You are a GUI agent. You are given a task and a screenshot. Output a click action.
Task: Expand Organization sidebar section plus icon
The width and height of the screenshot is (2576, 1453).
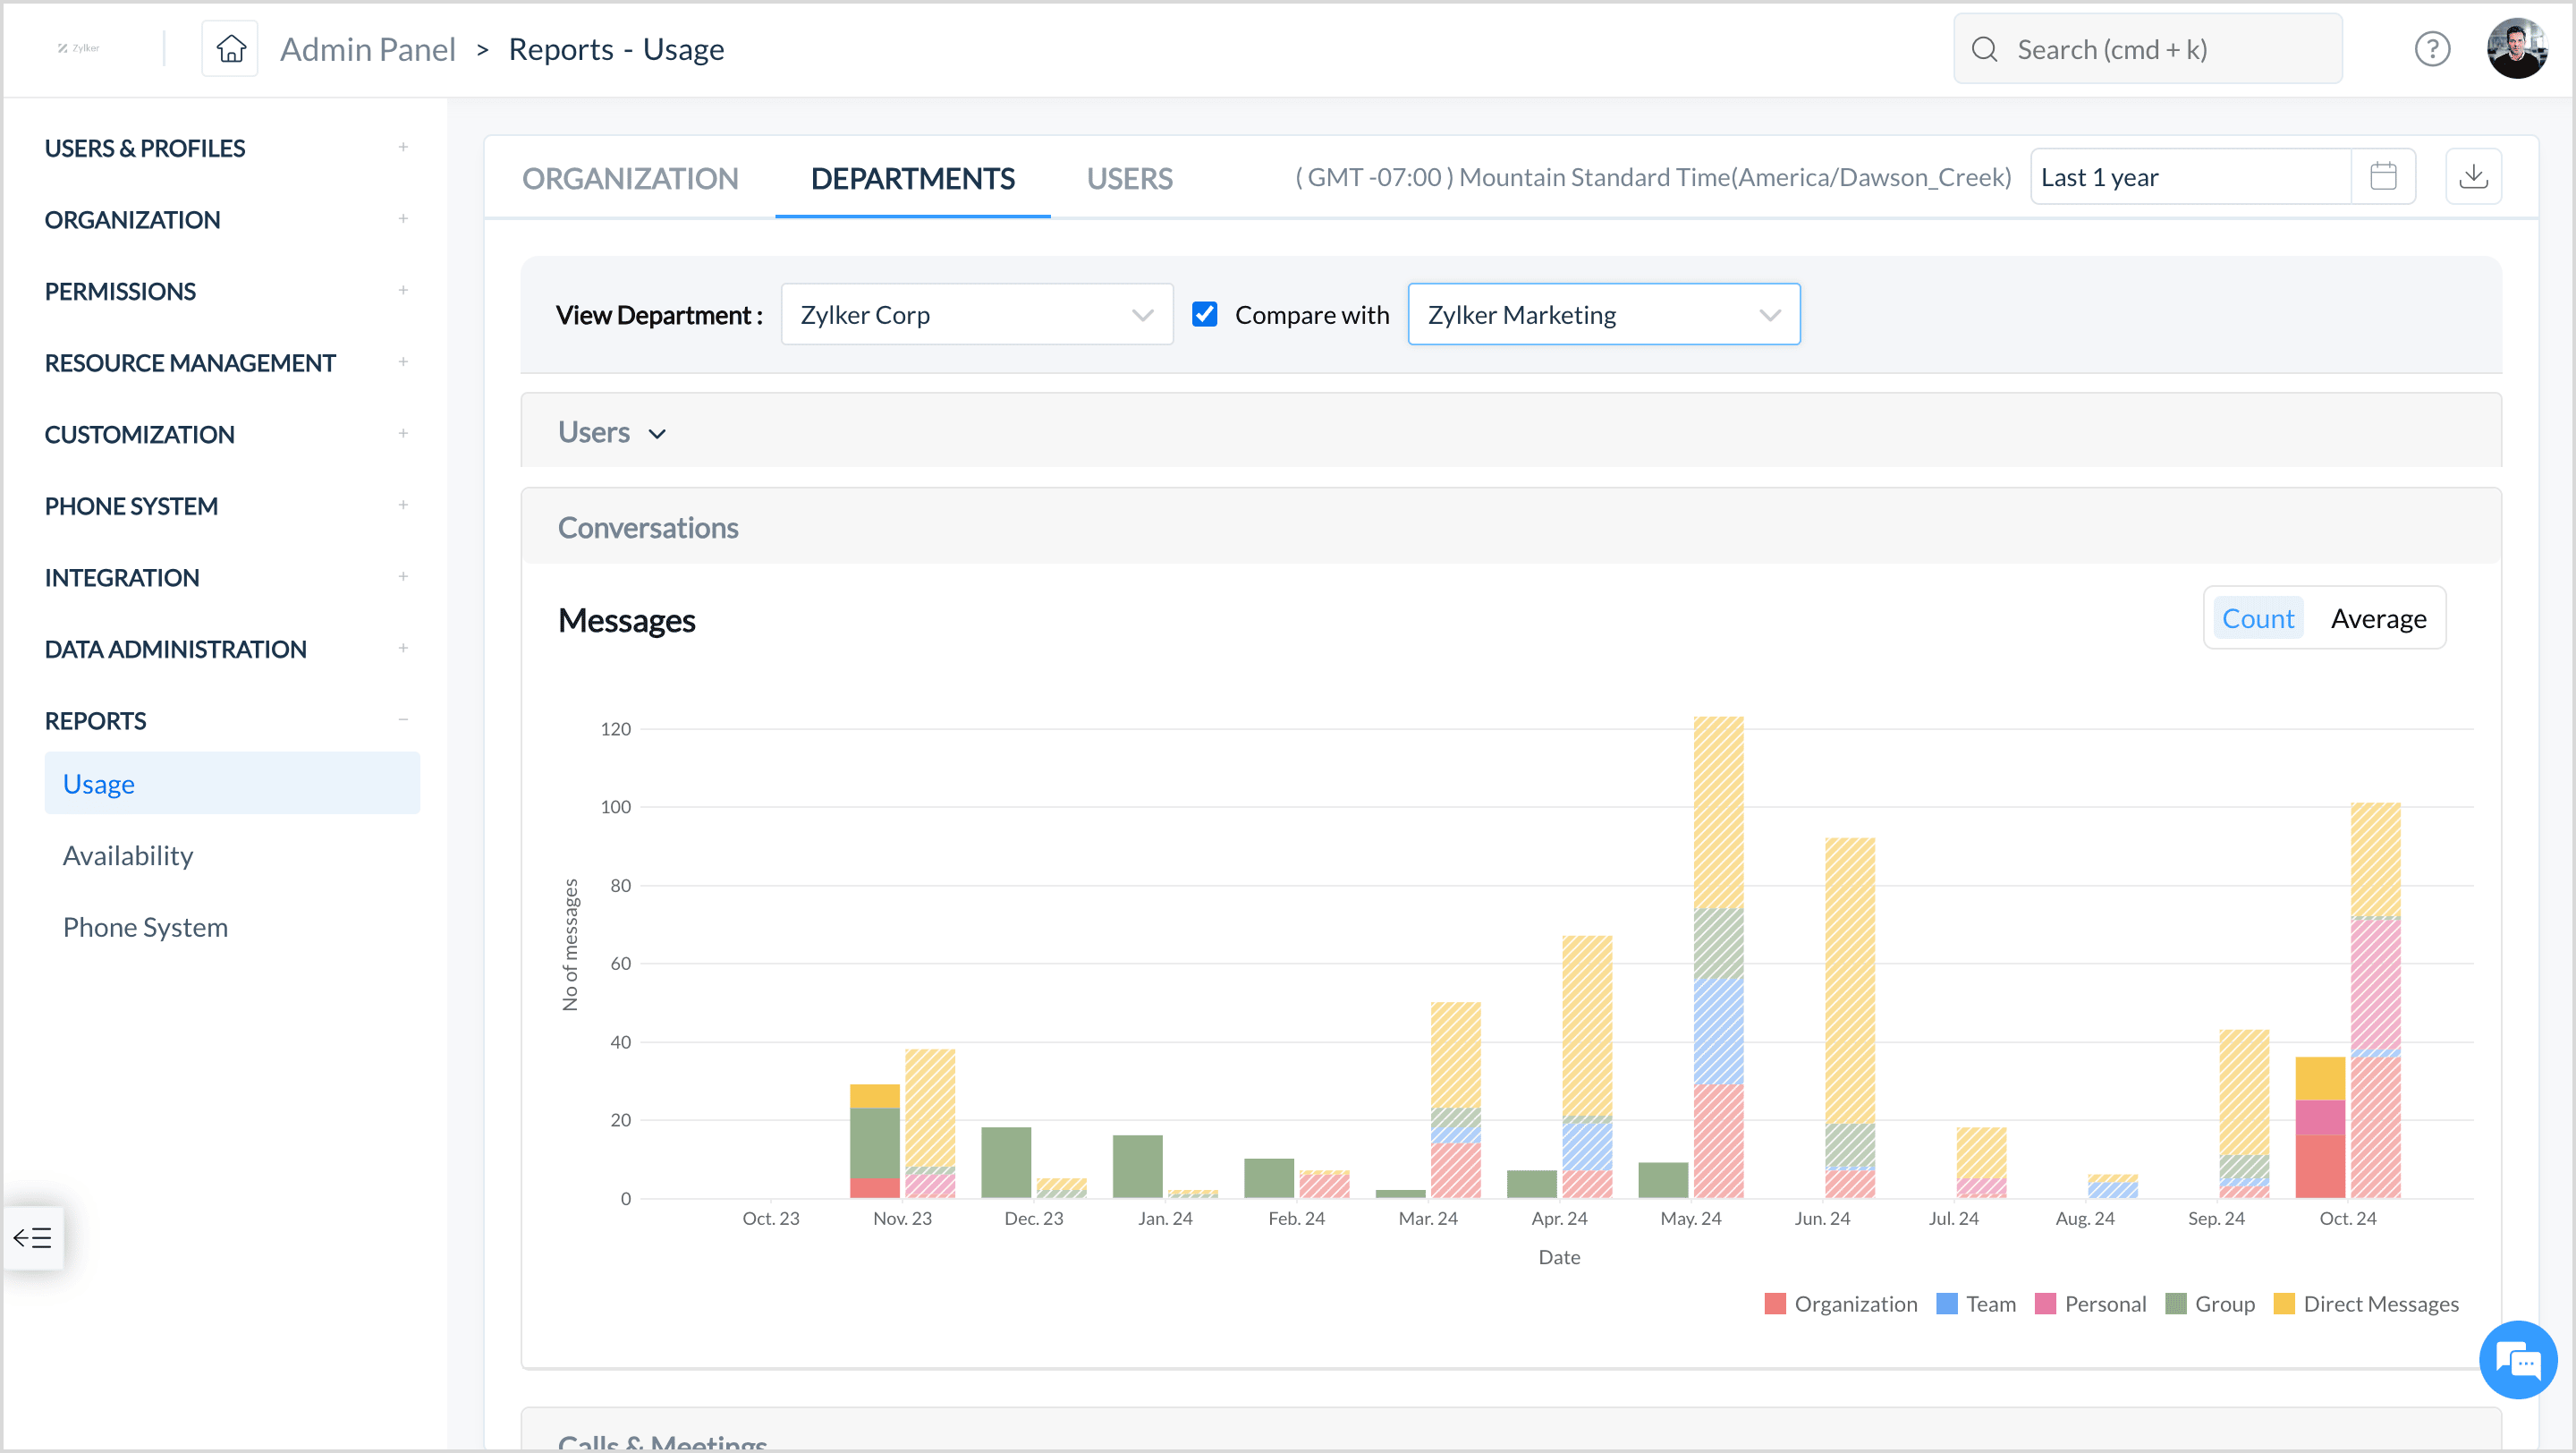[403, 219]
